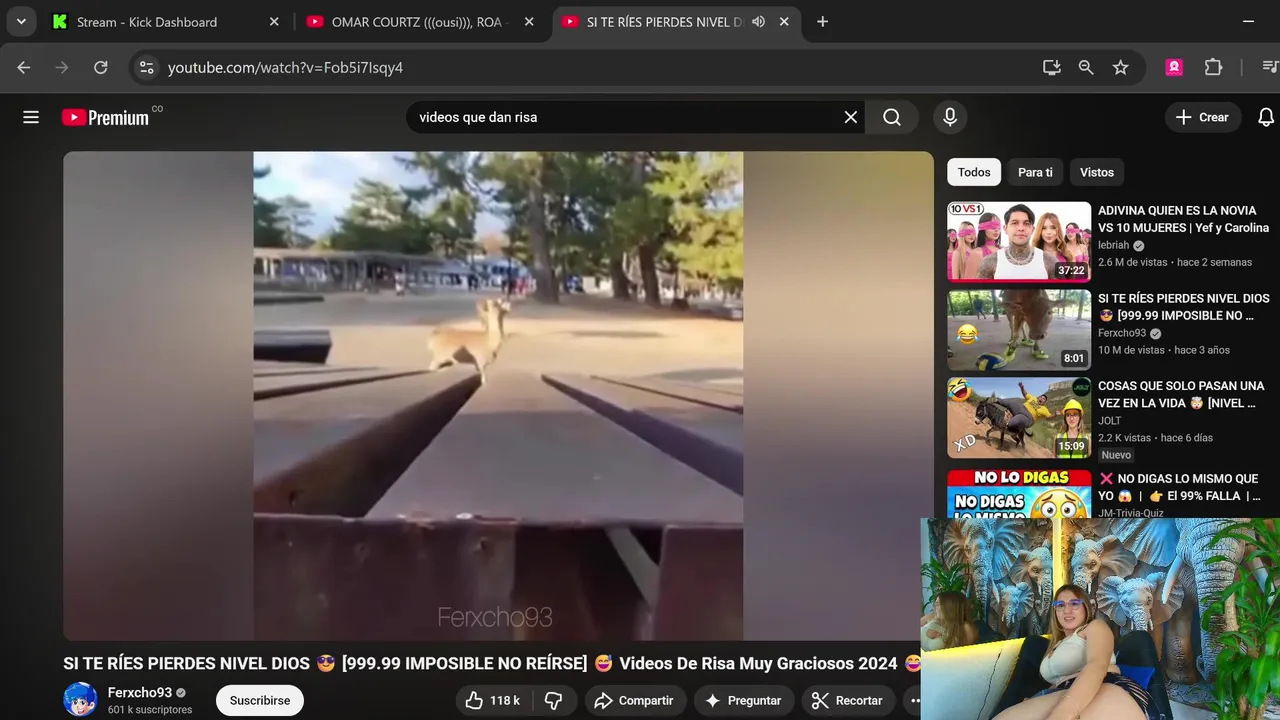
Task: Click the 601 k suscriptores text
Action: point(150,710)
